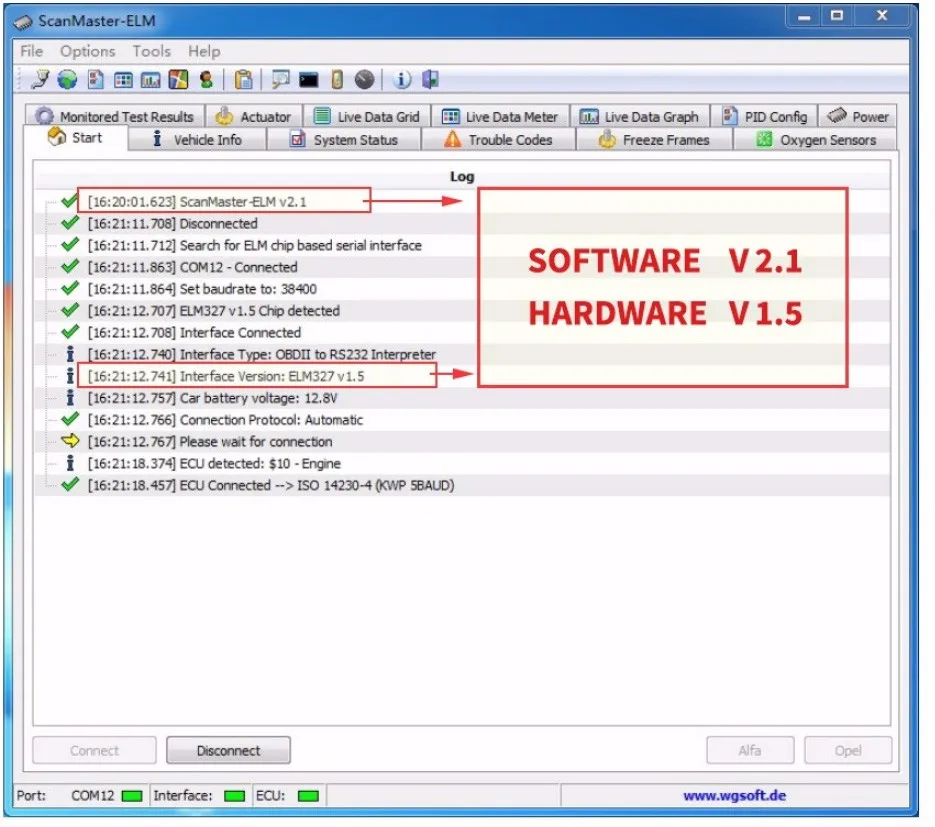
Task: Click the ScanMaster-ELM title bar icon
Action: click(23, 22)
